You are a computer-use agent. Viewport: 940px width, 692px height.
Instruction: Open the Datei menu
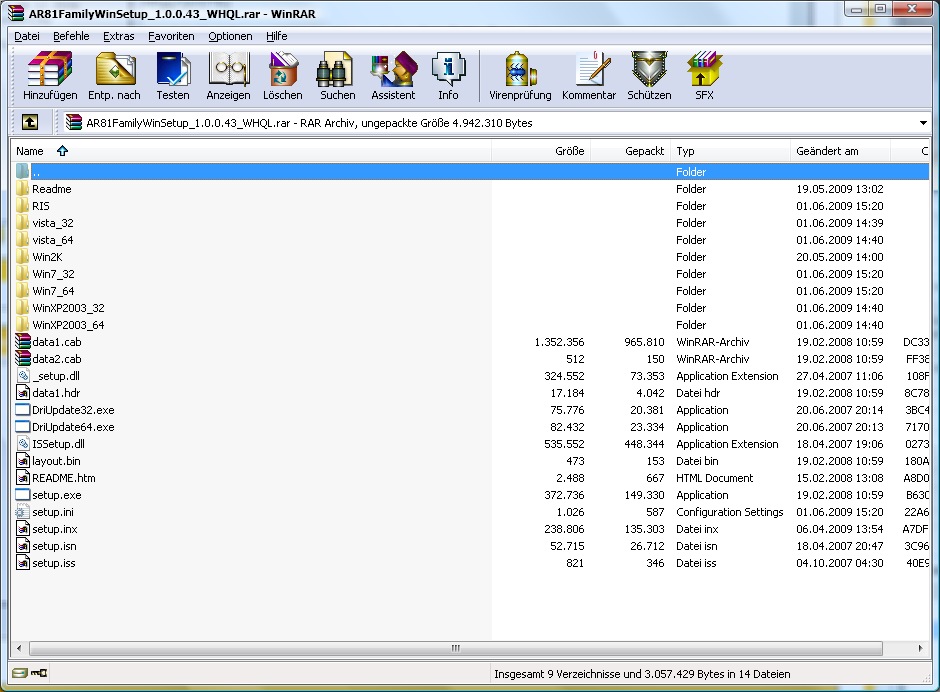[27, 36]
